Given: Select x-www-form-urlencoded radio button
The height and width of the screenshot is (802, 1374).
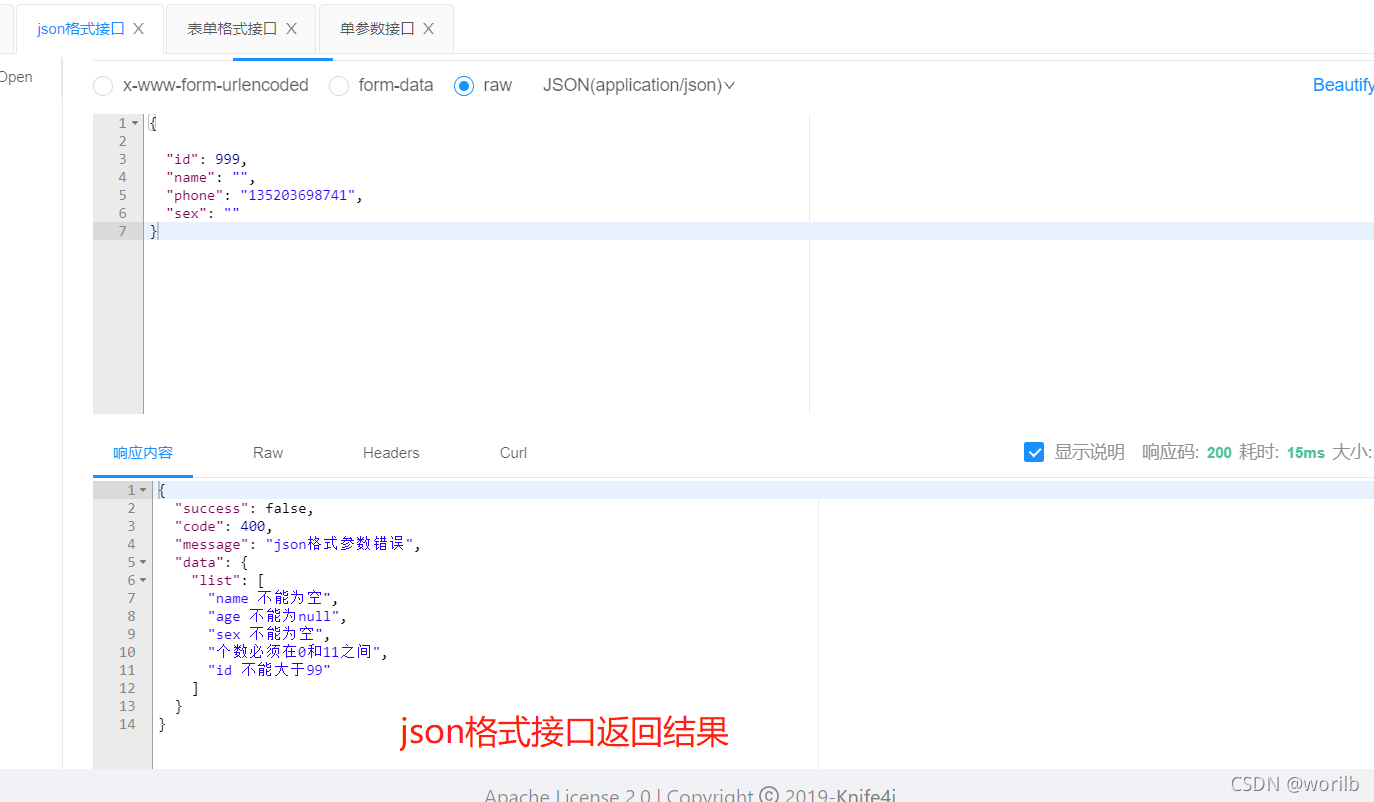Looking at the screenshot, I should pos(103,86).
